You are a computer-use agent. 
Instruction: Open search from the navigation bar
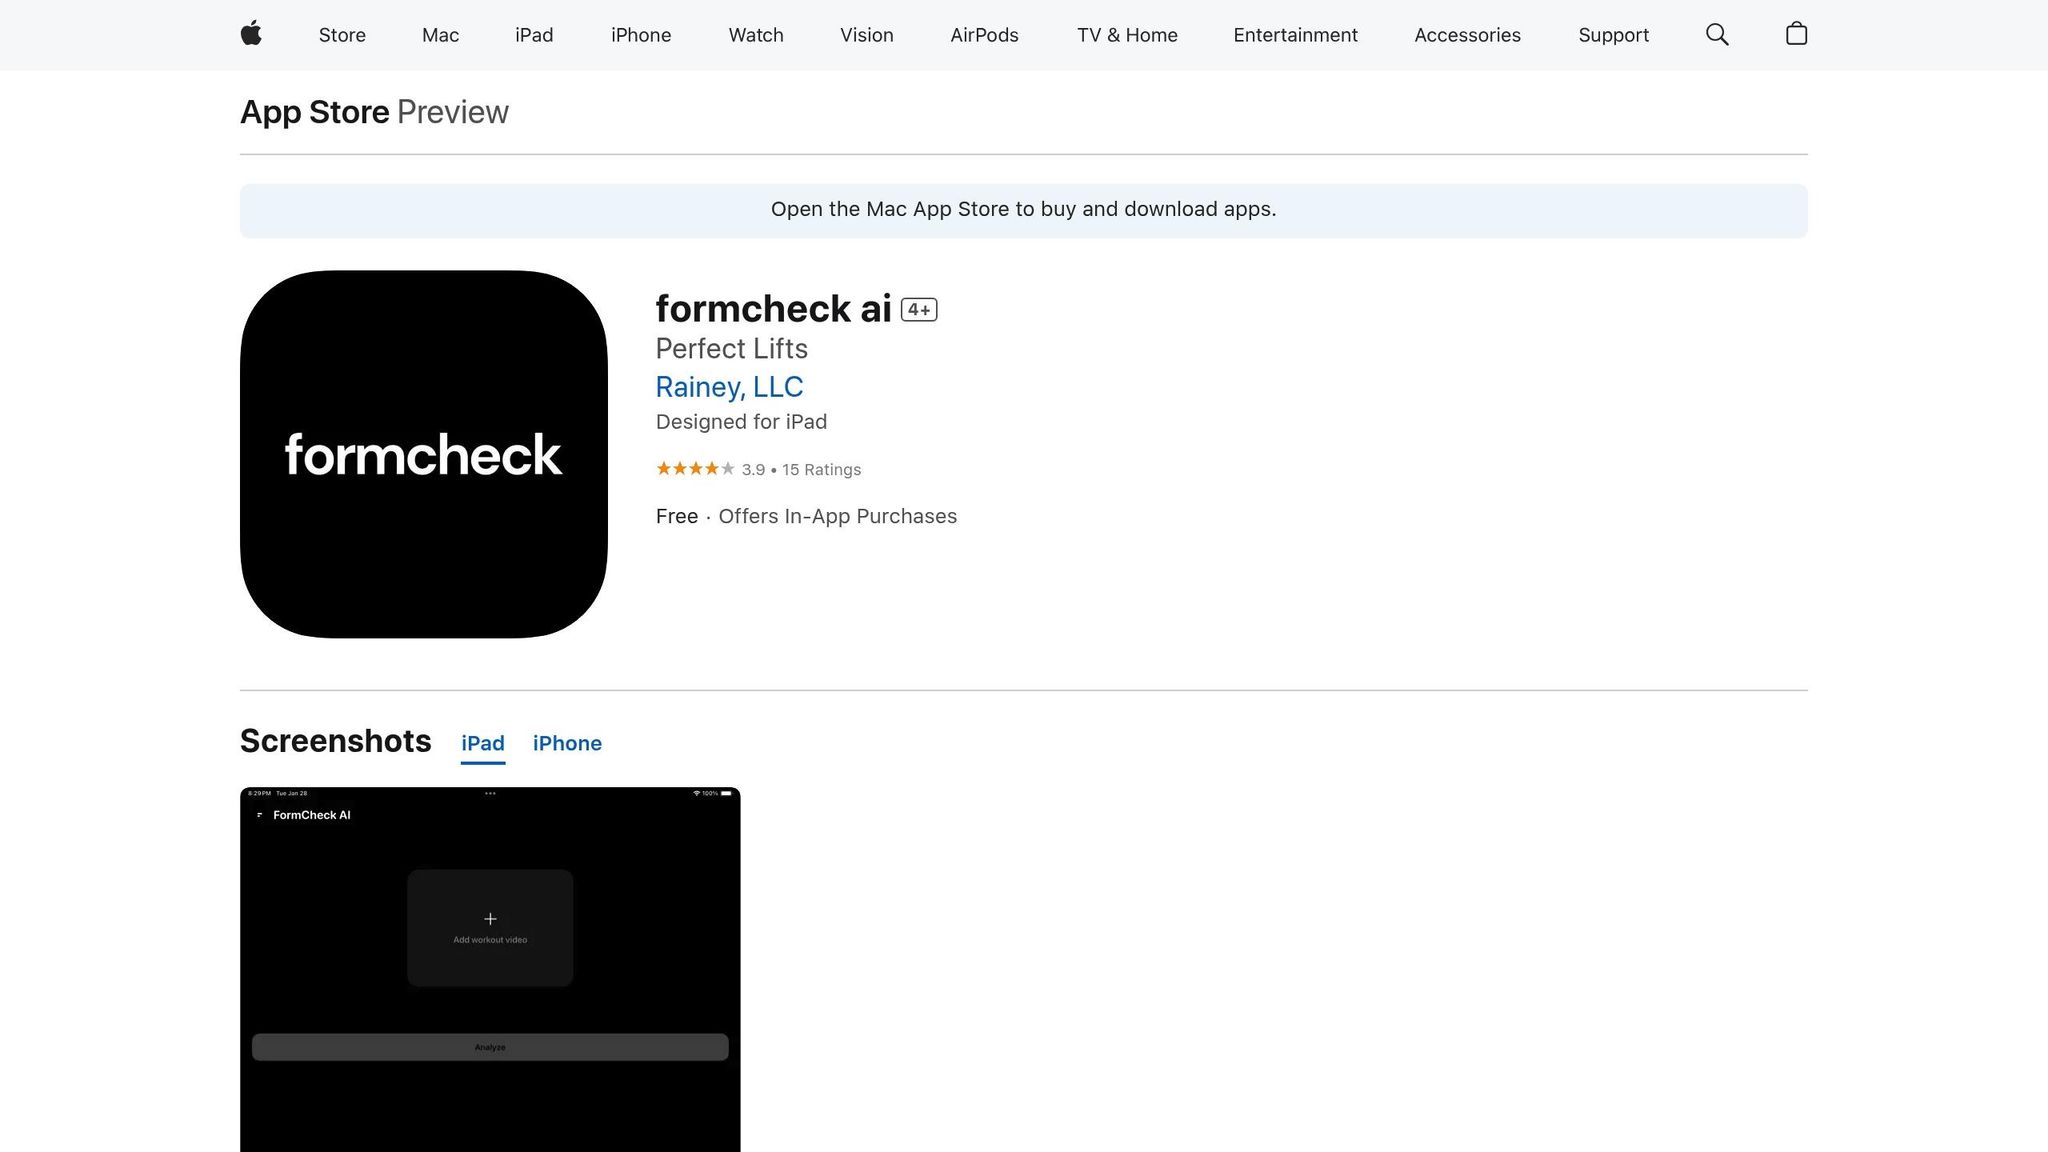tap(1716, 34)
